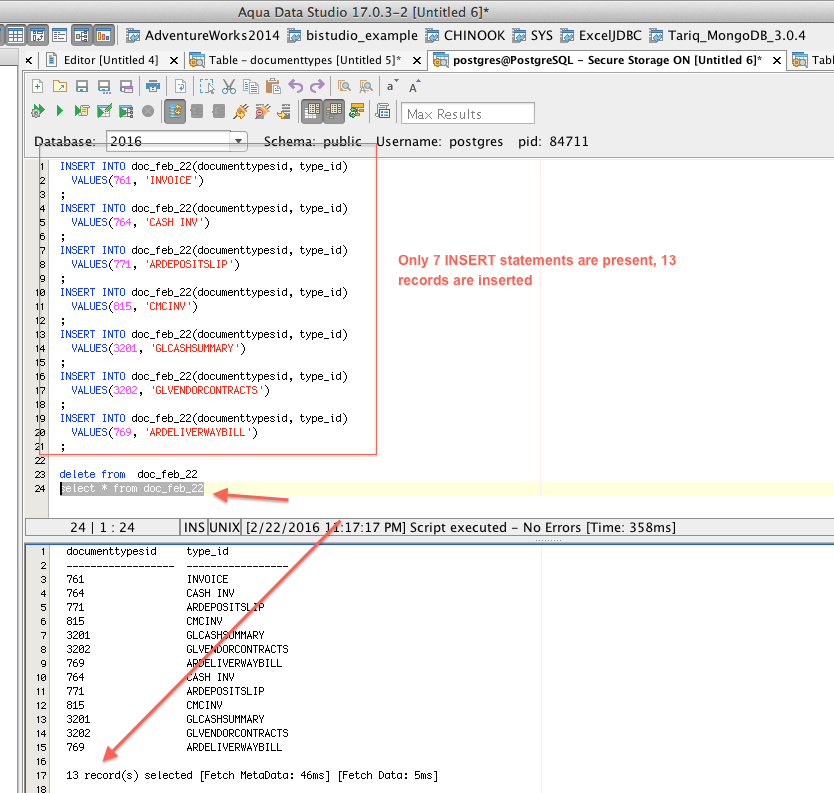834x793 pixels.
Task: Click the Query Builder window icon
Action: click(383, 111)
